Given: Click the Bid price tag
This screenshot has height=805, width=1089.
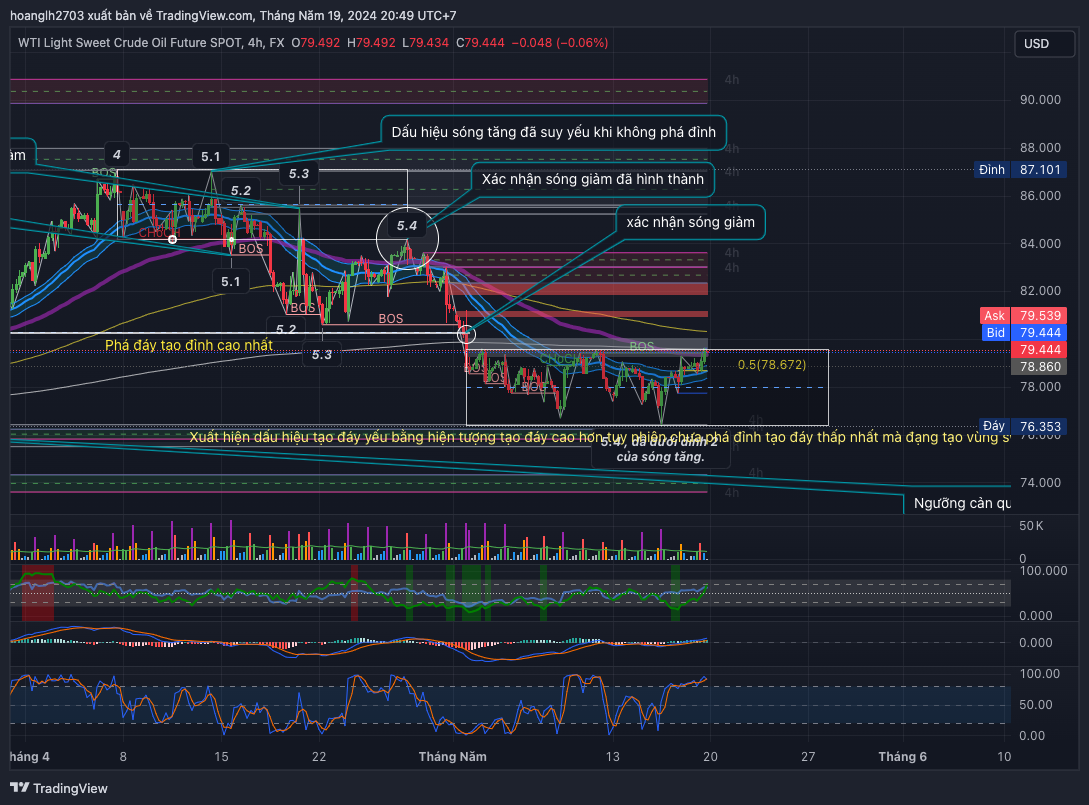Looking at the screenshot, I should 1023,333.
